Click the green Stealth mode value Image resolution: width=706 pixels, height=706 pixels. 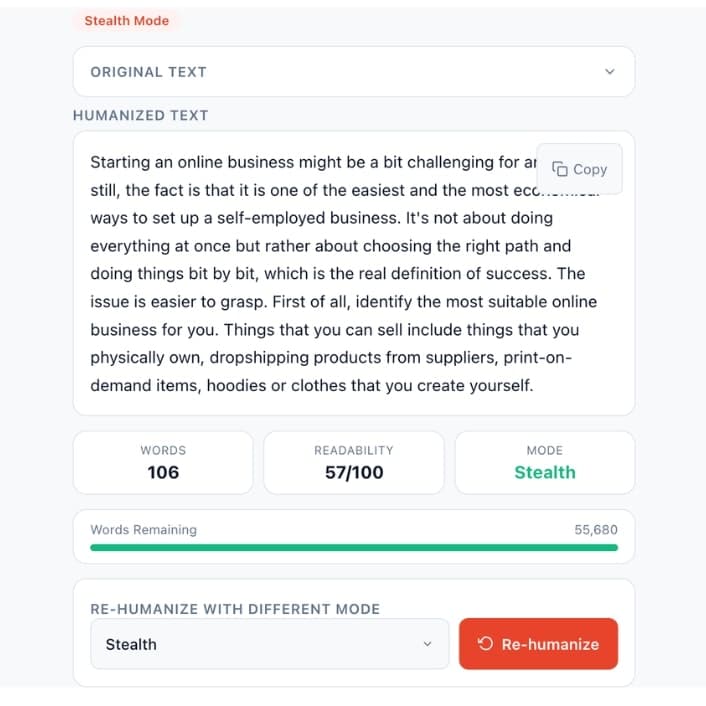click(544, 472)
